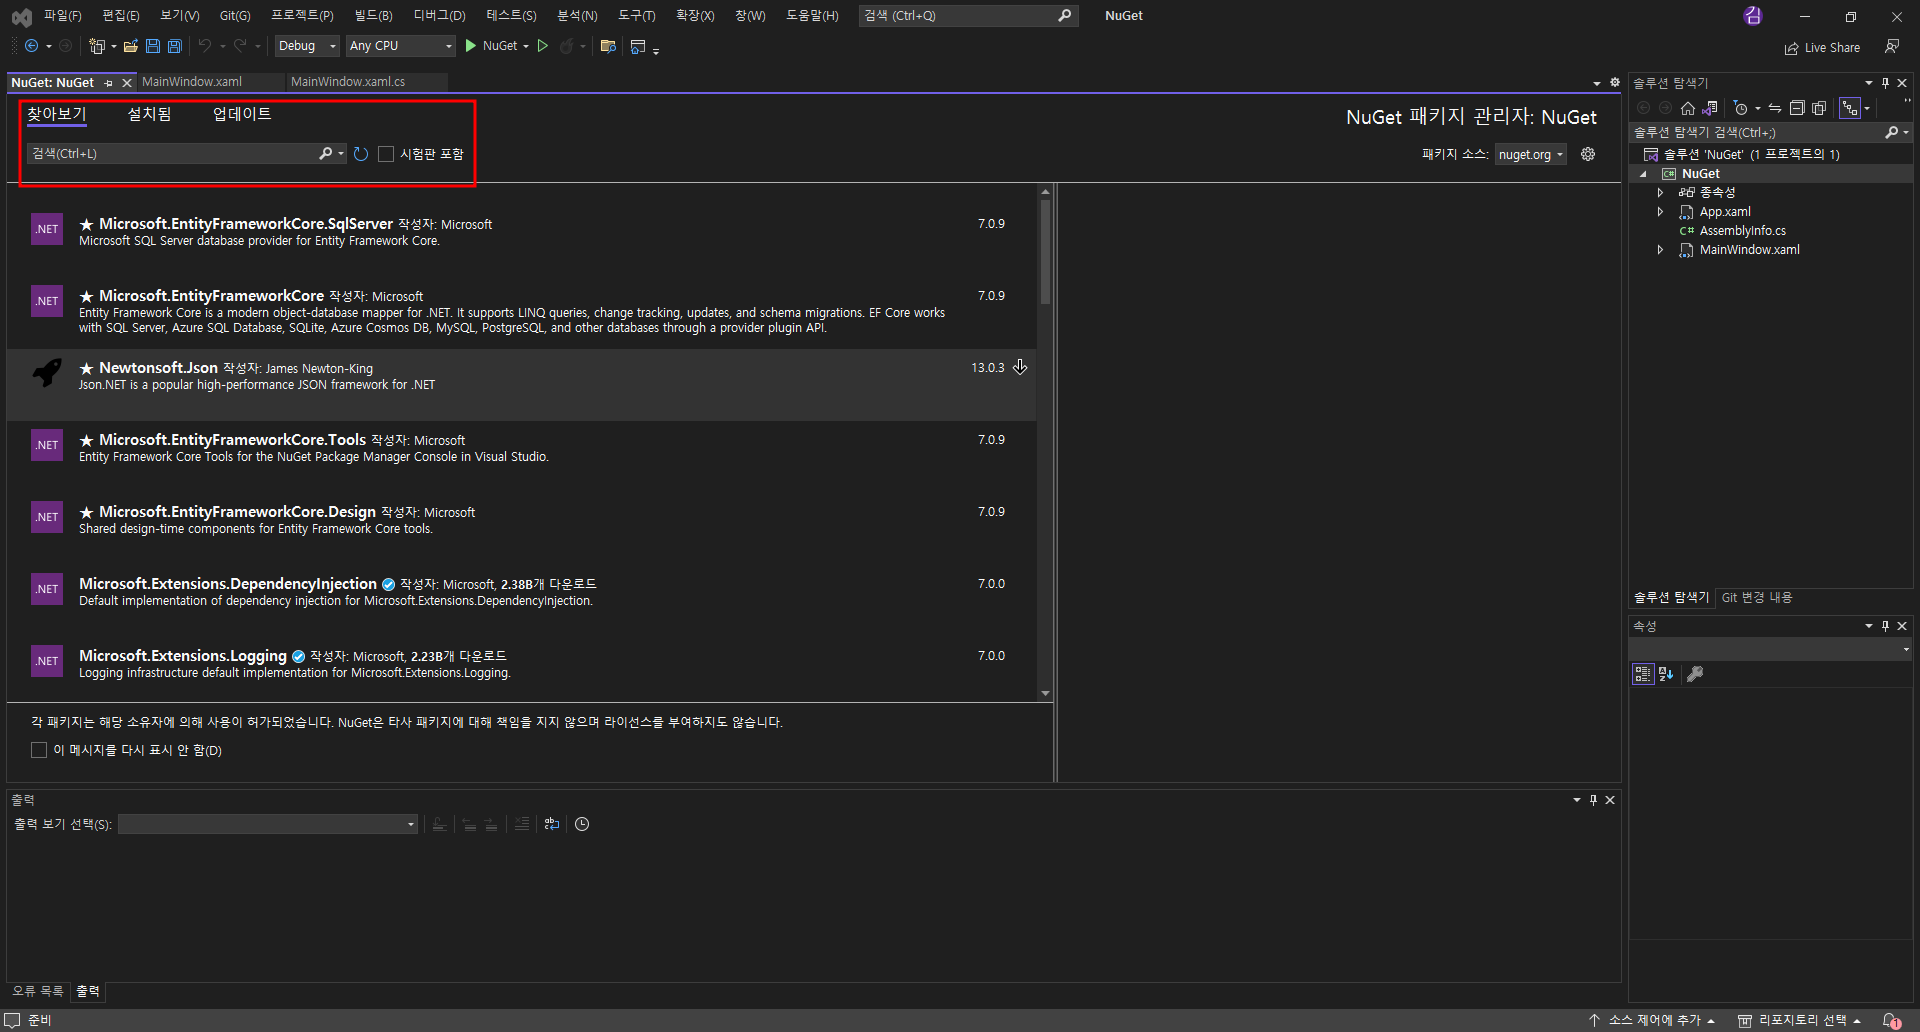The image size is (1920, 1032).
Task: Click the feedback person icon top right
Action: 1892,46
